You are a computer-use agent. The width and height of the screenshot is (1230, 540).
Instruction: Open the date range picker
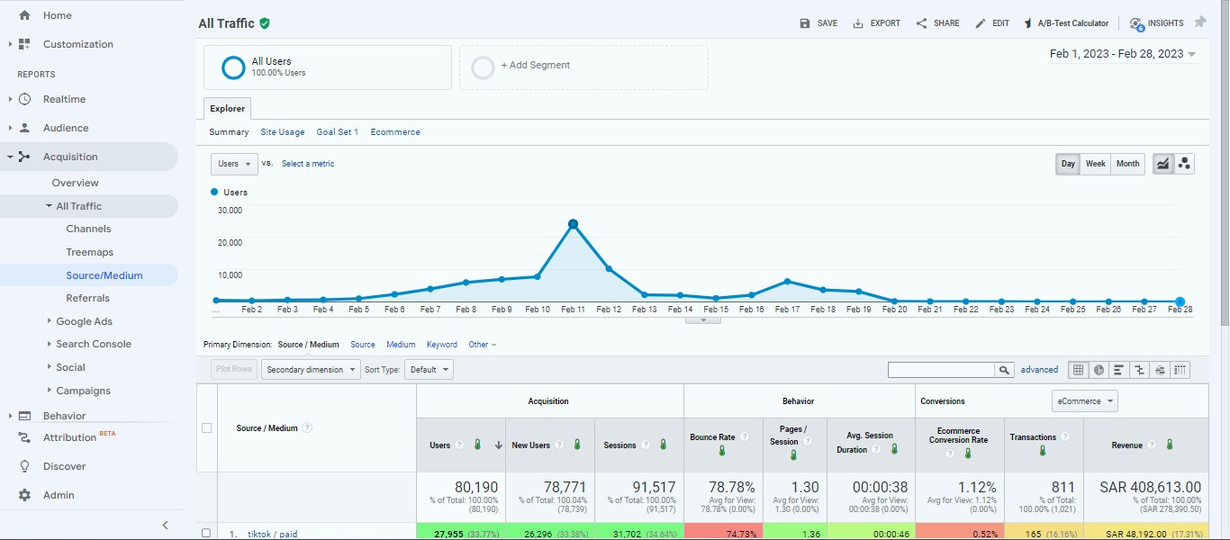click(x=1123, y=54)
